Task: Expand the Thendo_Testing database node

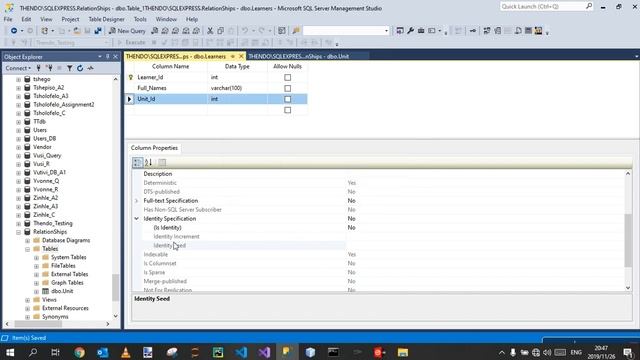Action: 18,223
